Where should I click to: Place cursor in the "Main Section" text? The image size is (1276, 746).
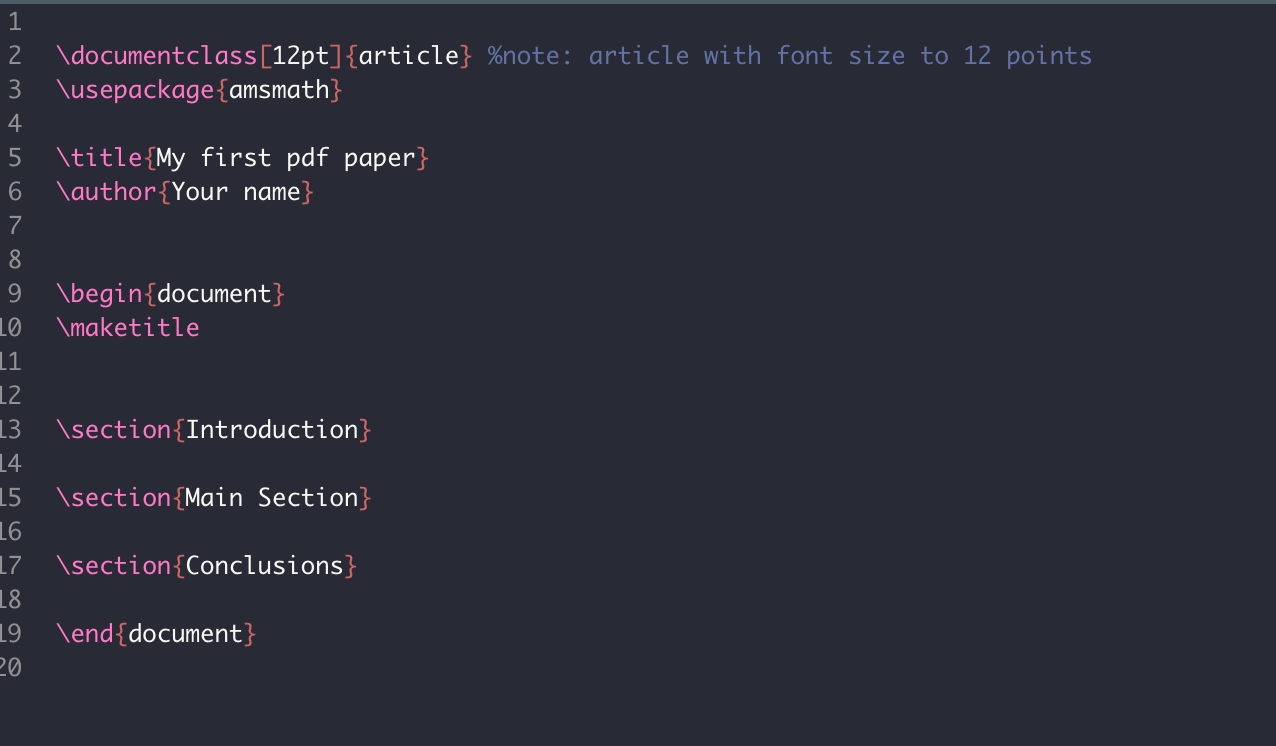[272, 498]
